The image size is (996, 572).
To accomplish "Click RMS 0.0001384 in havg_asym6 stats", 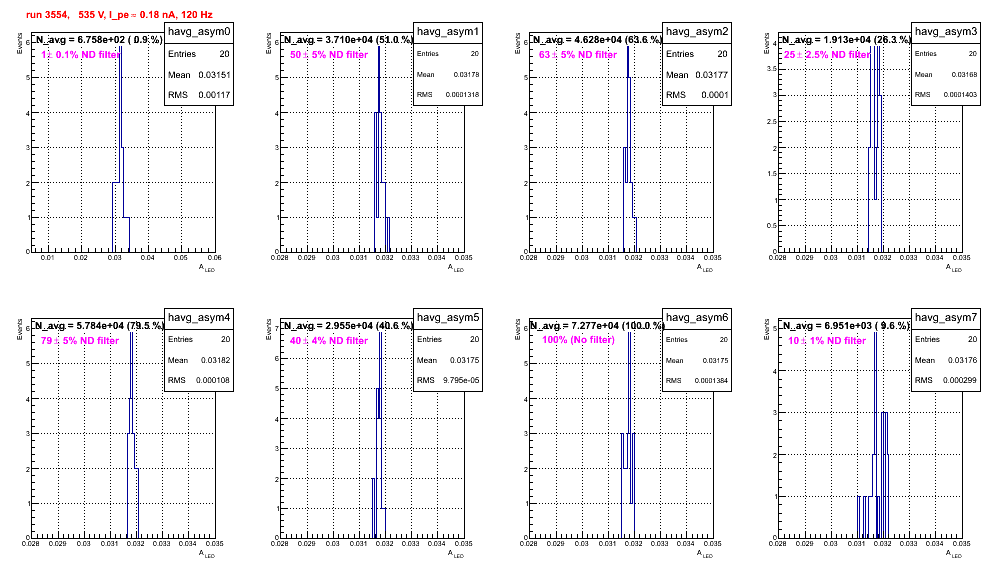I will (697, 381).
